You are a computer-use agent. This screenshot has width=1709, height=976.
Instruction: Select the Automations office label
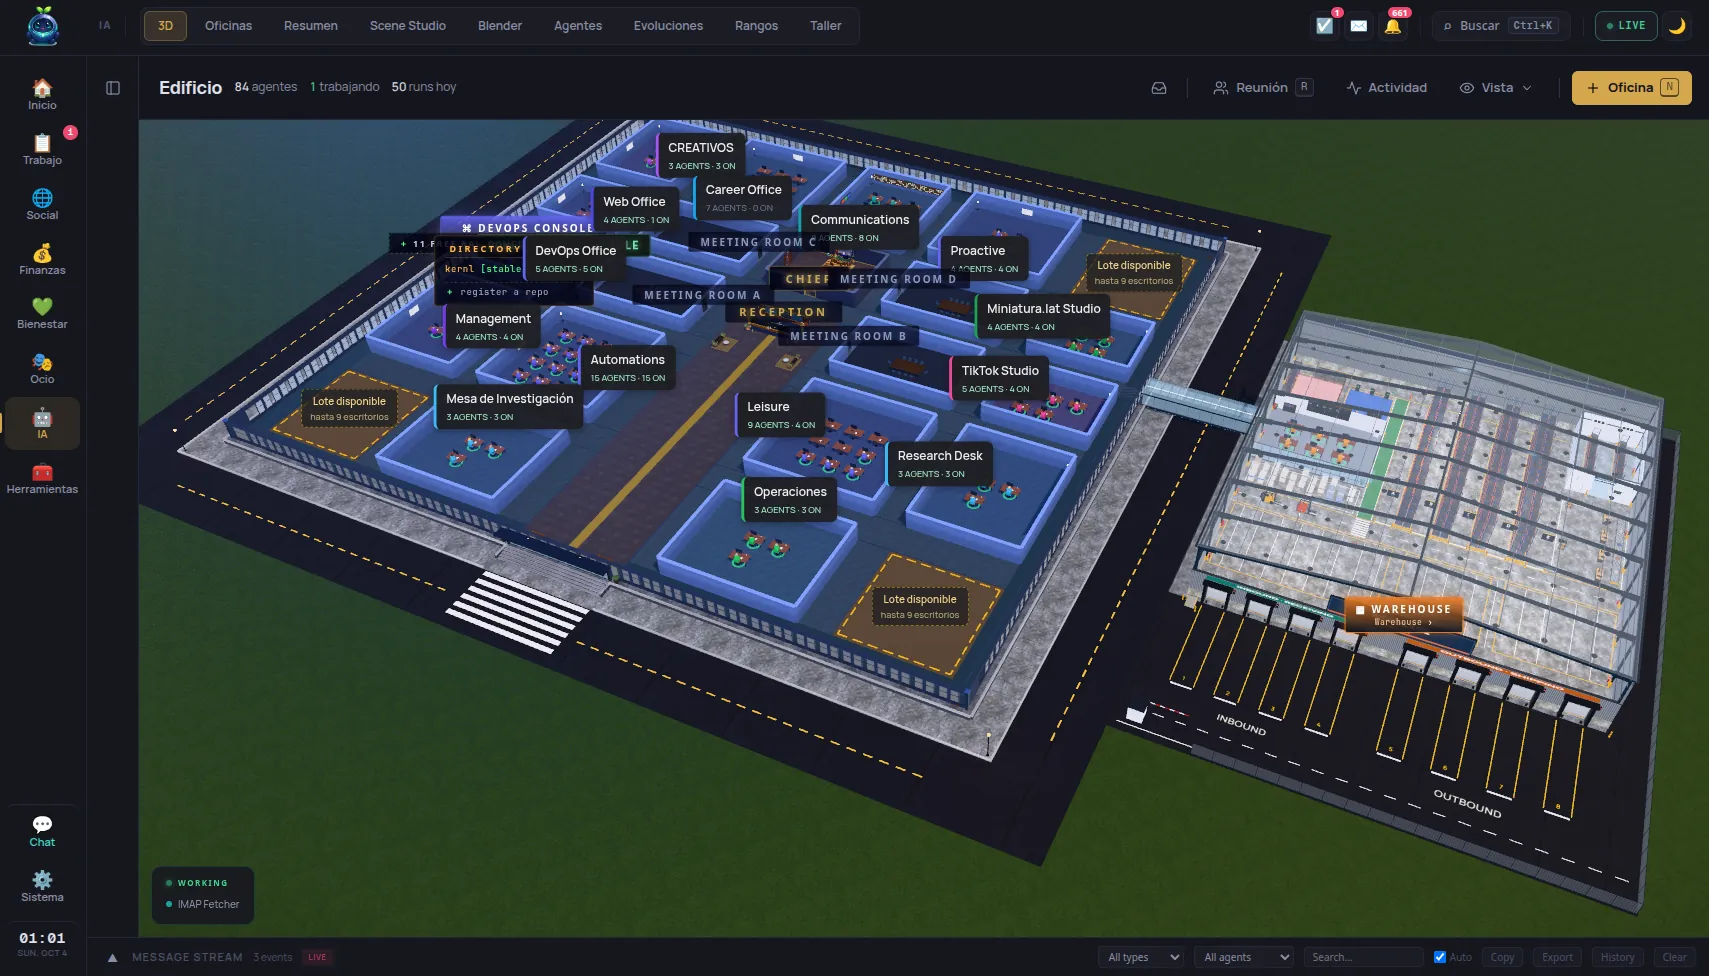(627, 368)
